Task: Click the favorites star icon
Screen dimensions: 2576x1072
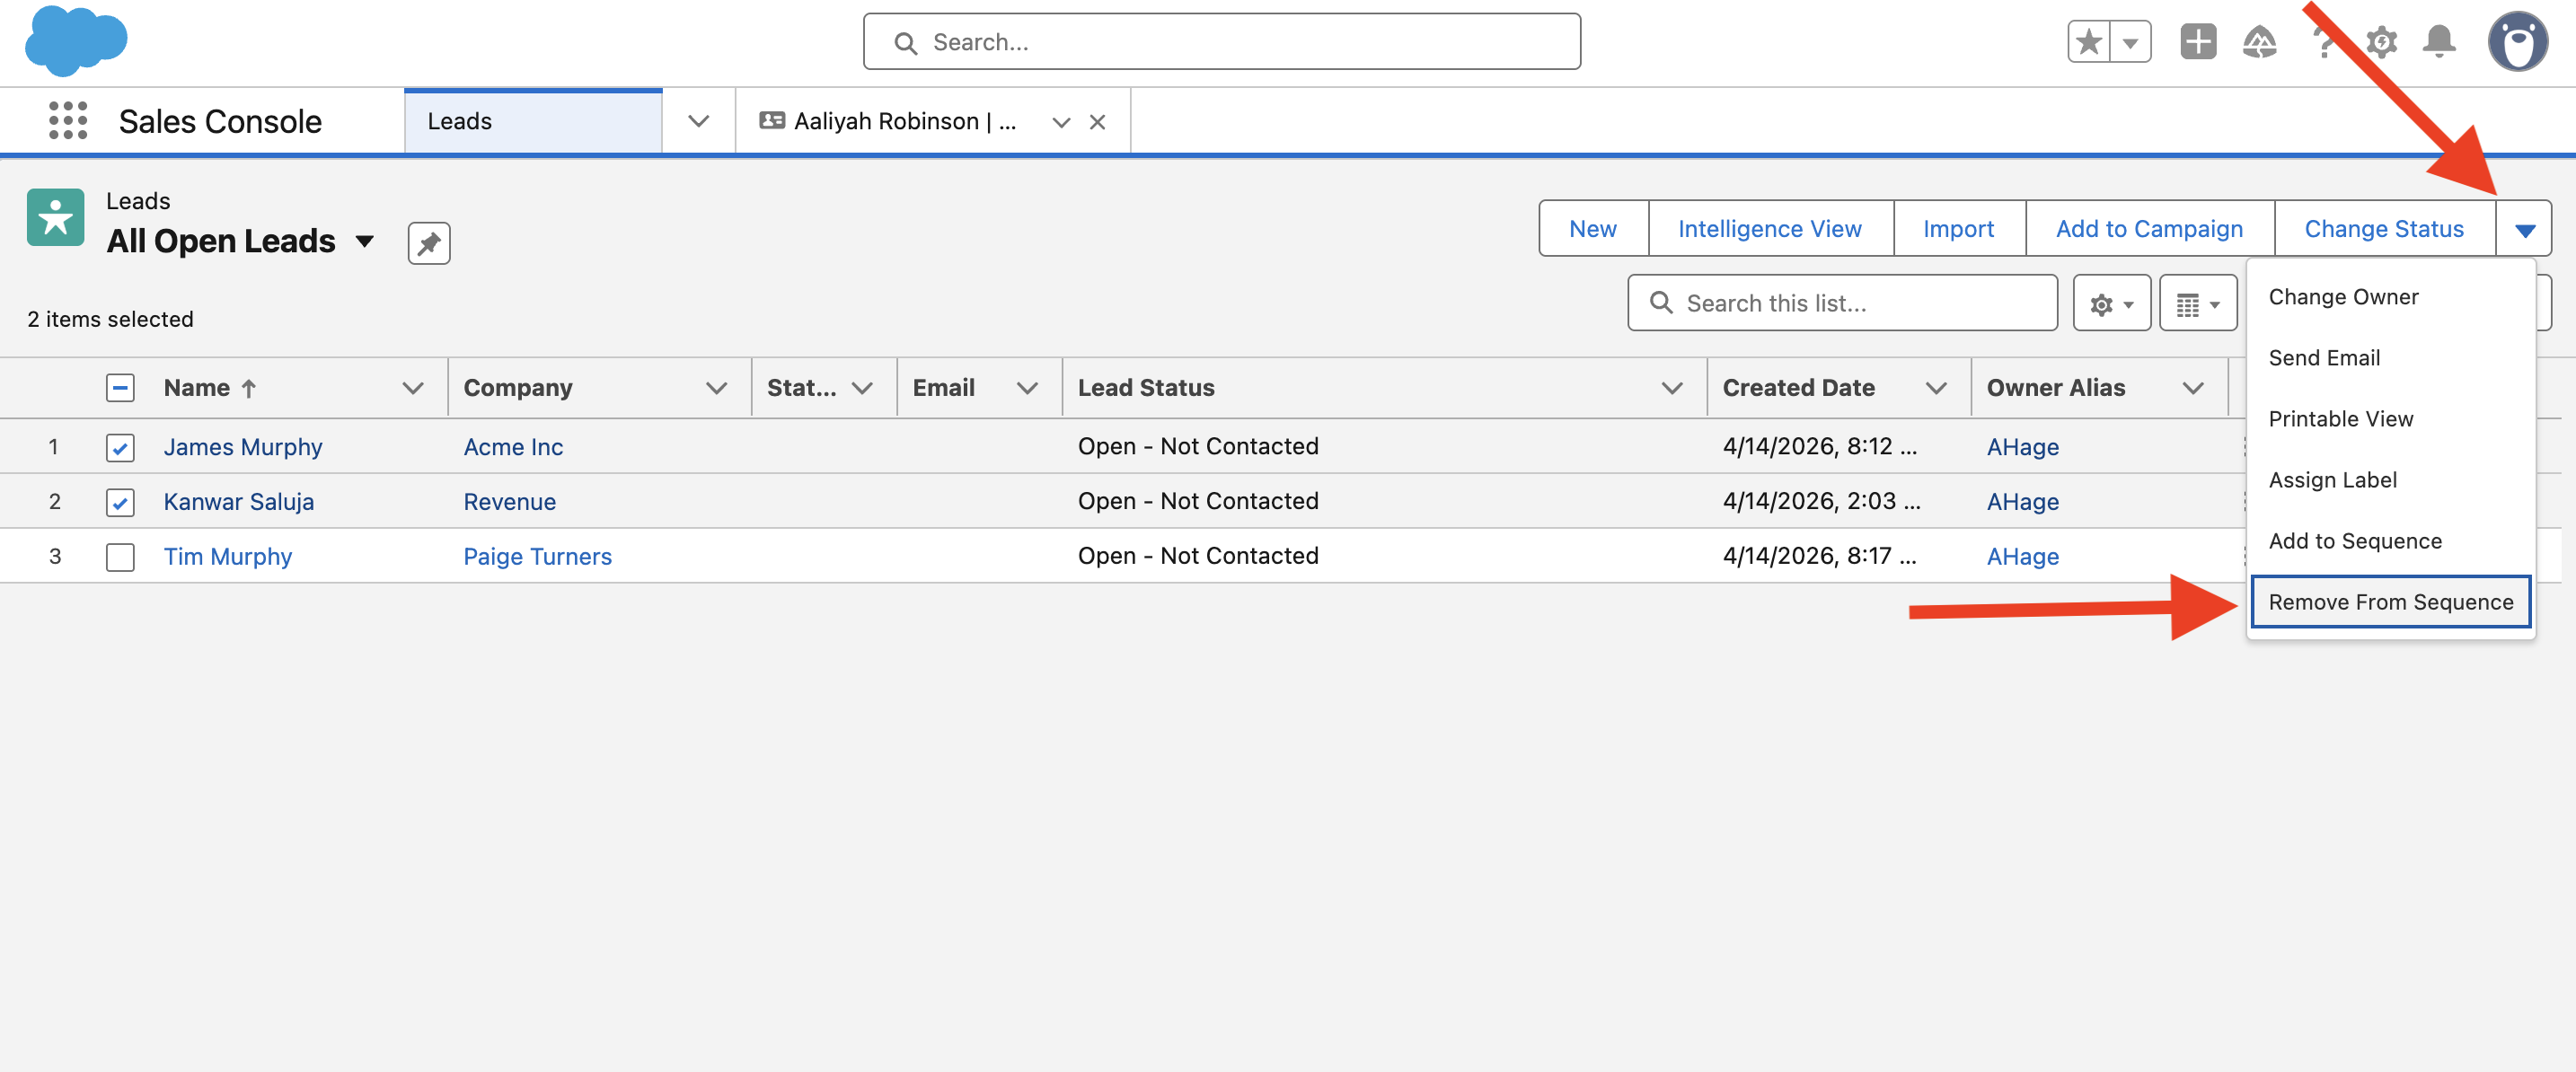Action: click(x=2088, y=41)
